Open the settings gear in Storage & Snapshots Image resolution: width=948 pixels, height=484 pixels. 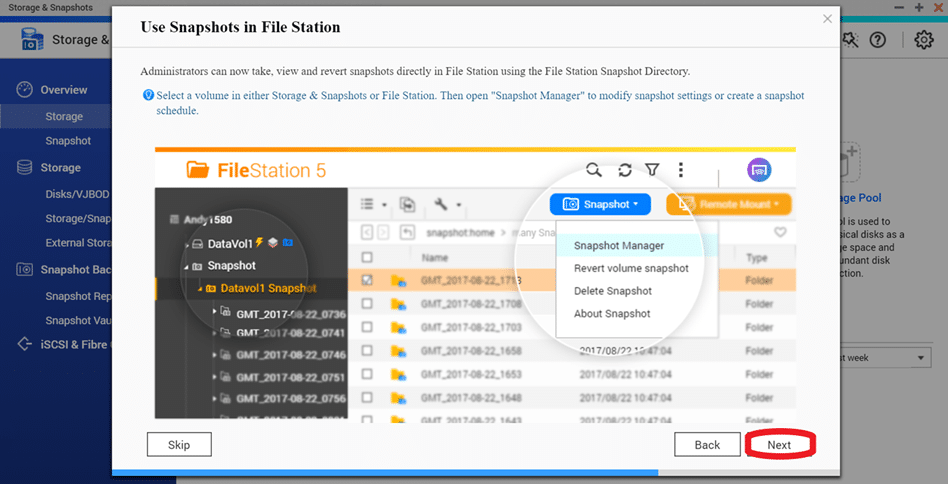point(924,40)
